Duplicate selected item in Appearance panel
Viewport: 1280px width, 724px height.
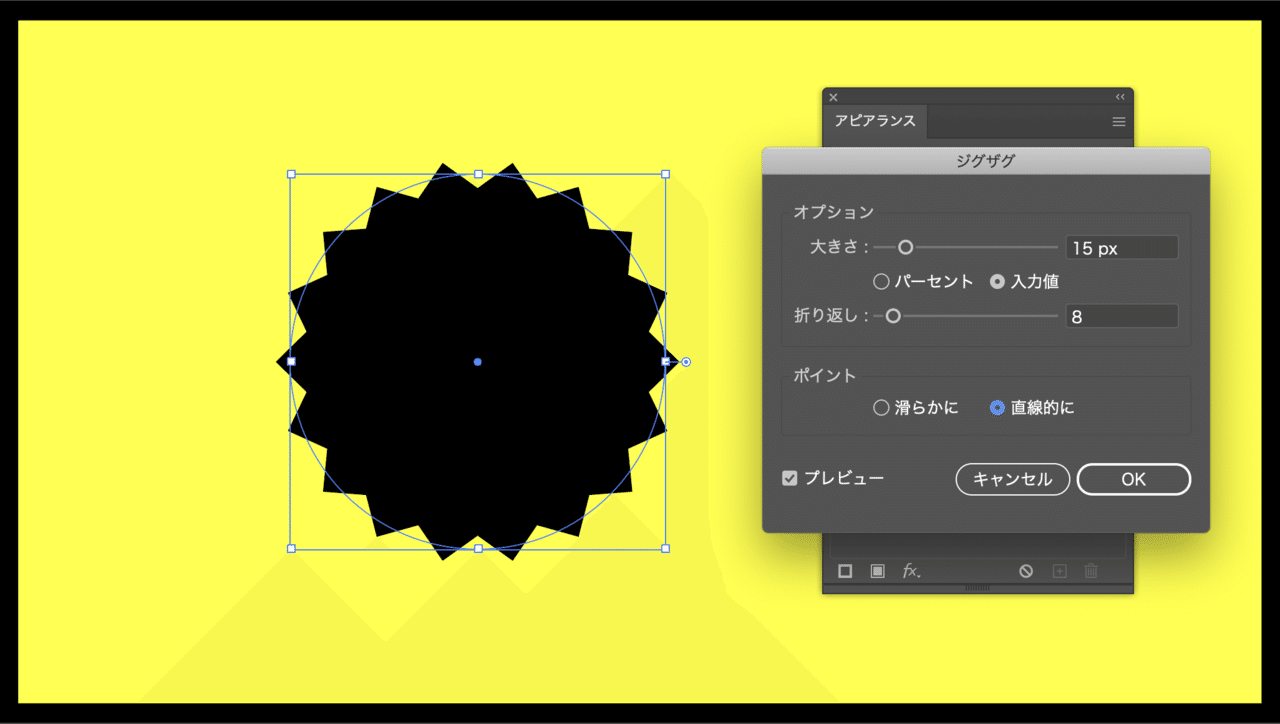pos(1059,571)
